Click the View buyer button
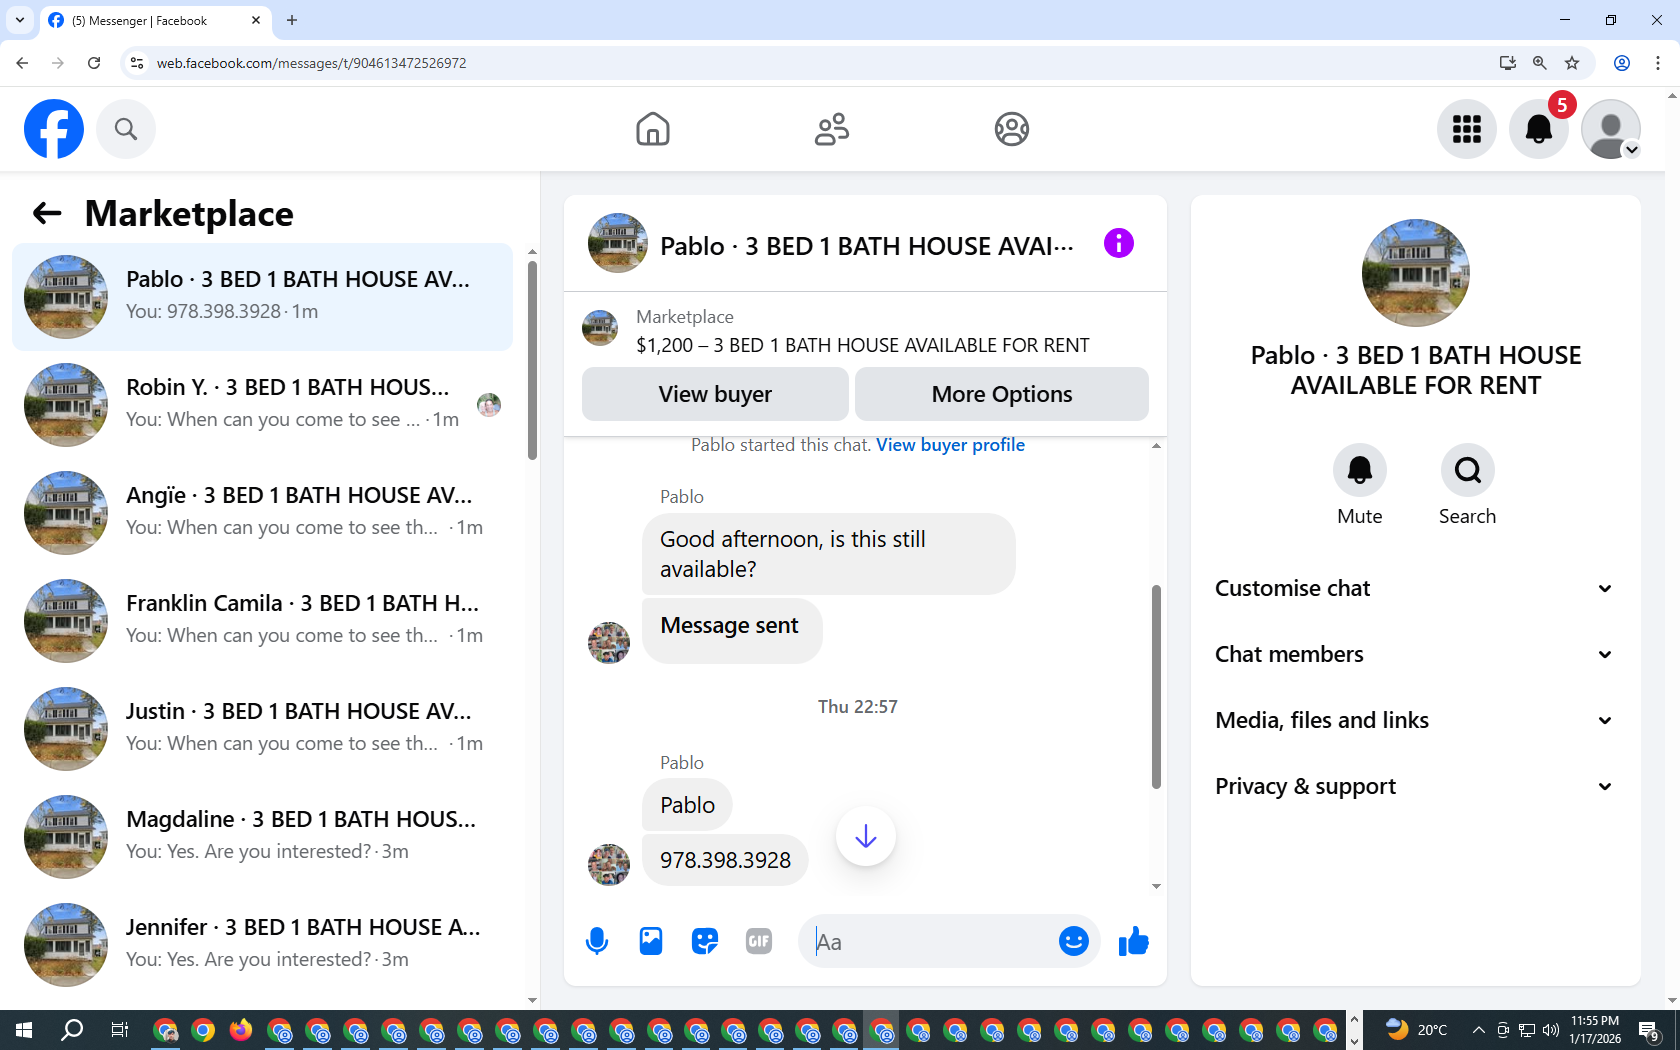The width and height of the screenshot is (1680, 1050). 715,394
